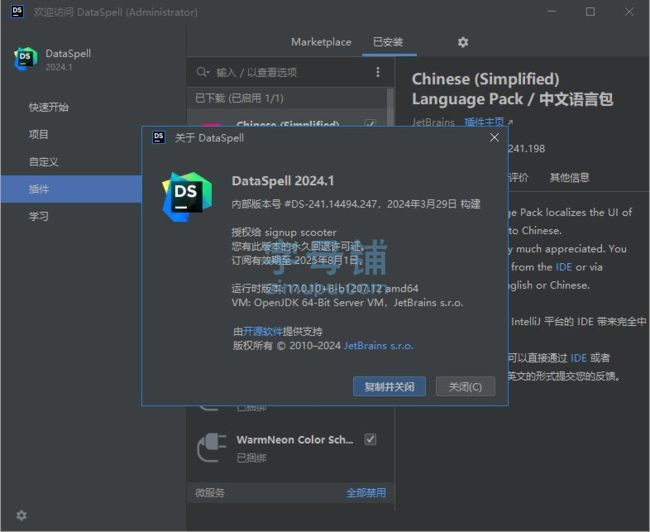The image size is (650, 532).
Task: Maximize the DataSpell welcome window
Action: (x=590, y=12)
